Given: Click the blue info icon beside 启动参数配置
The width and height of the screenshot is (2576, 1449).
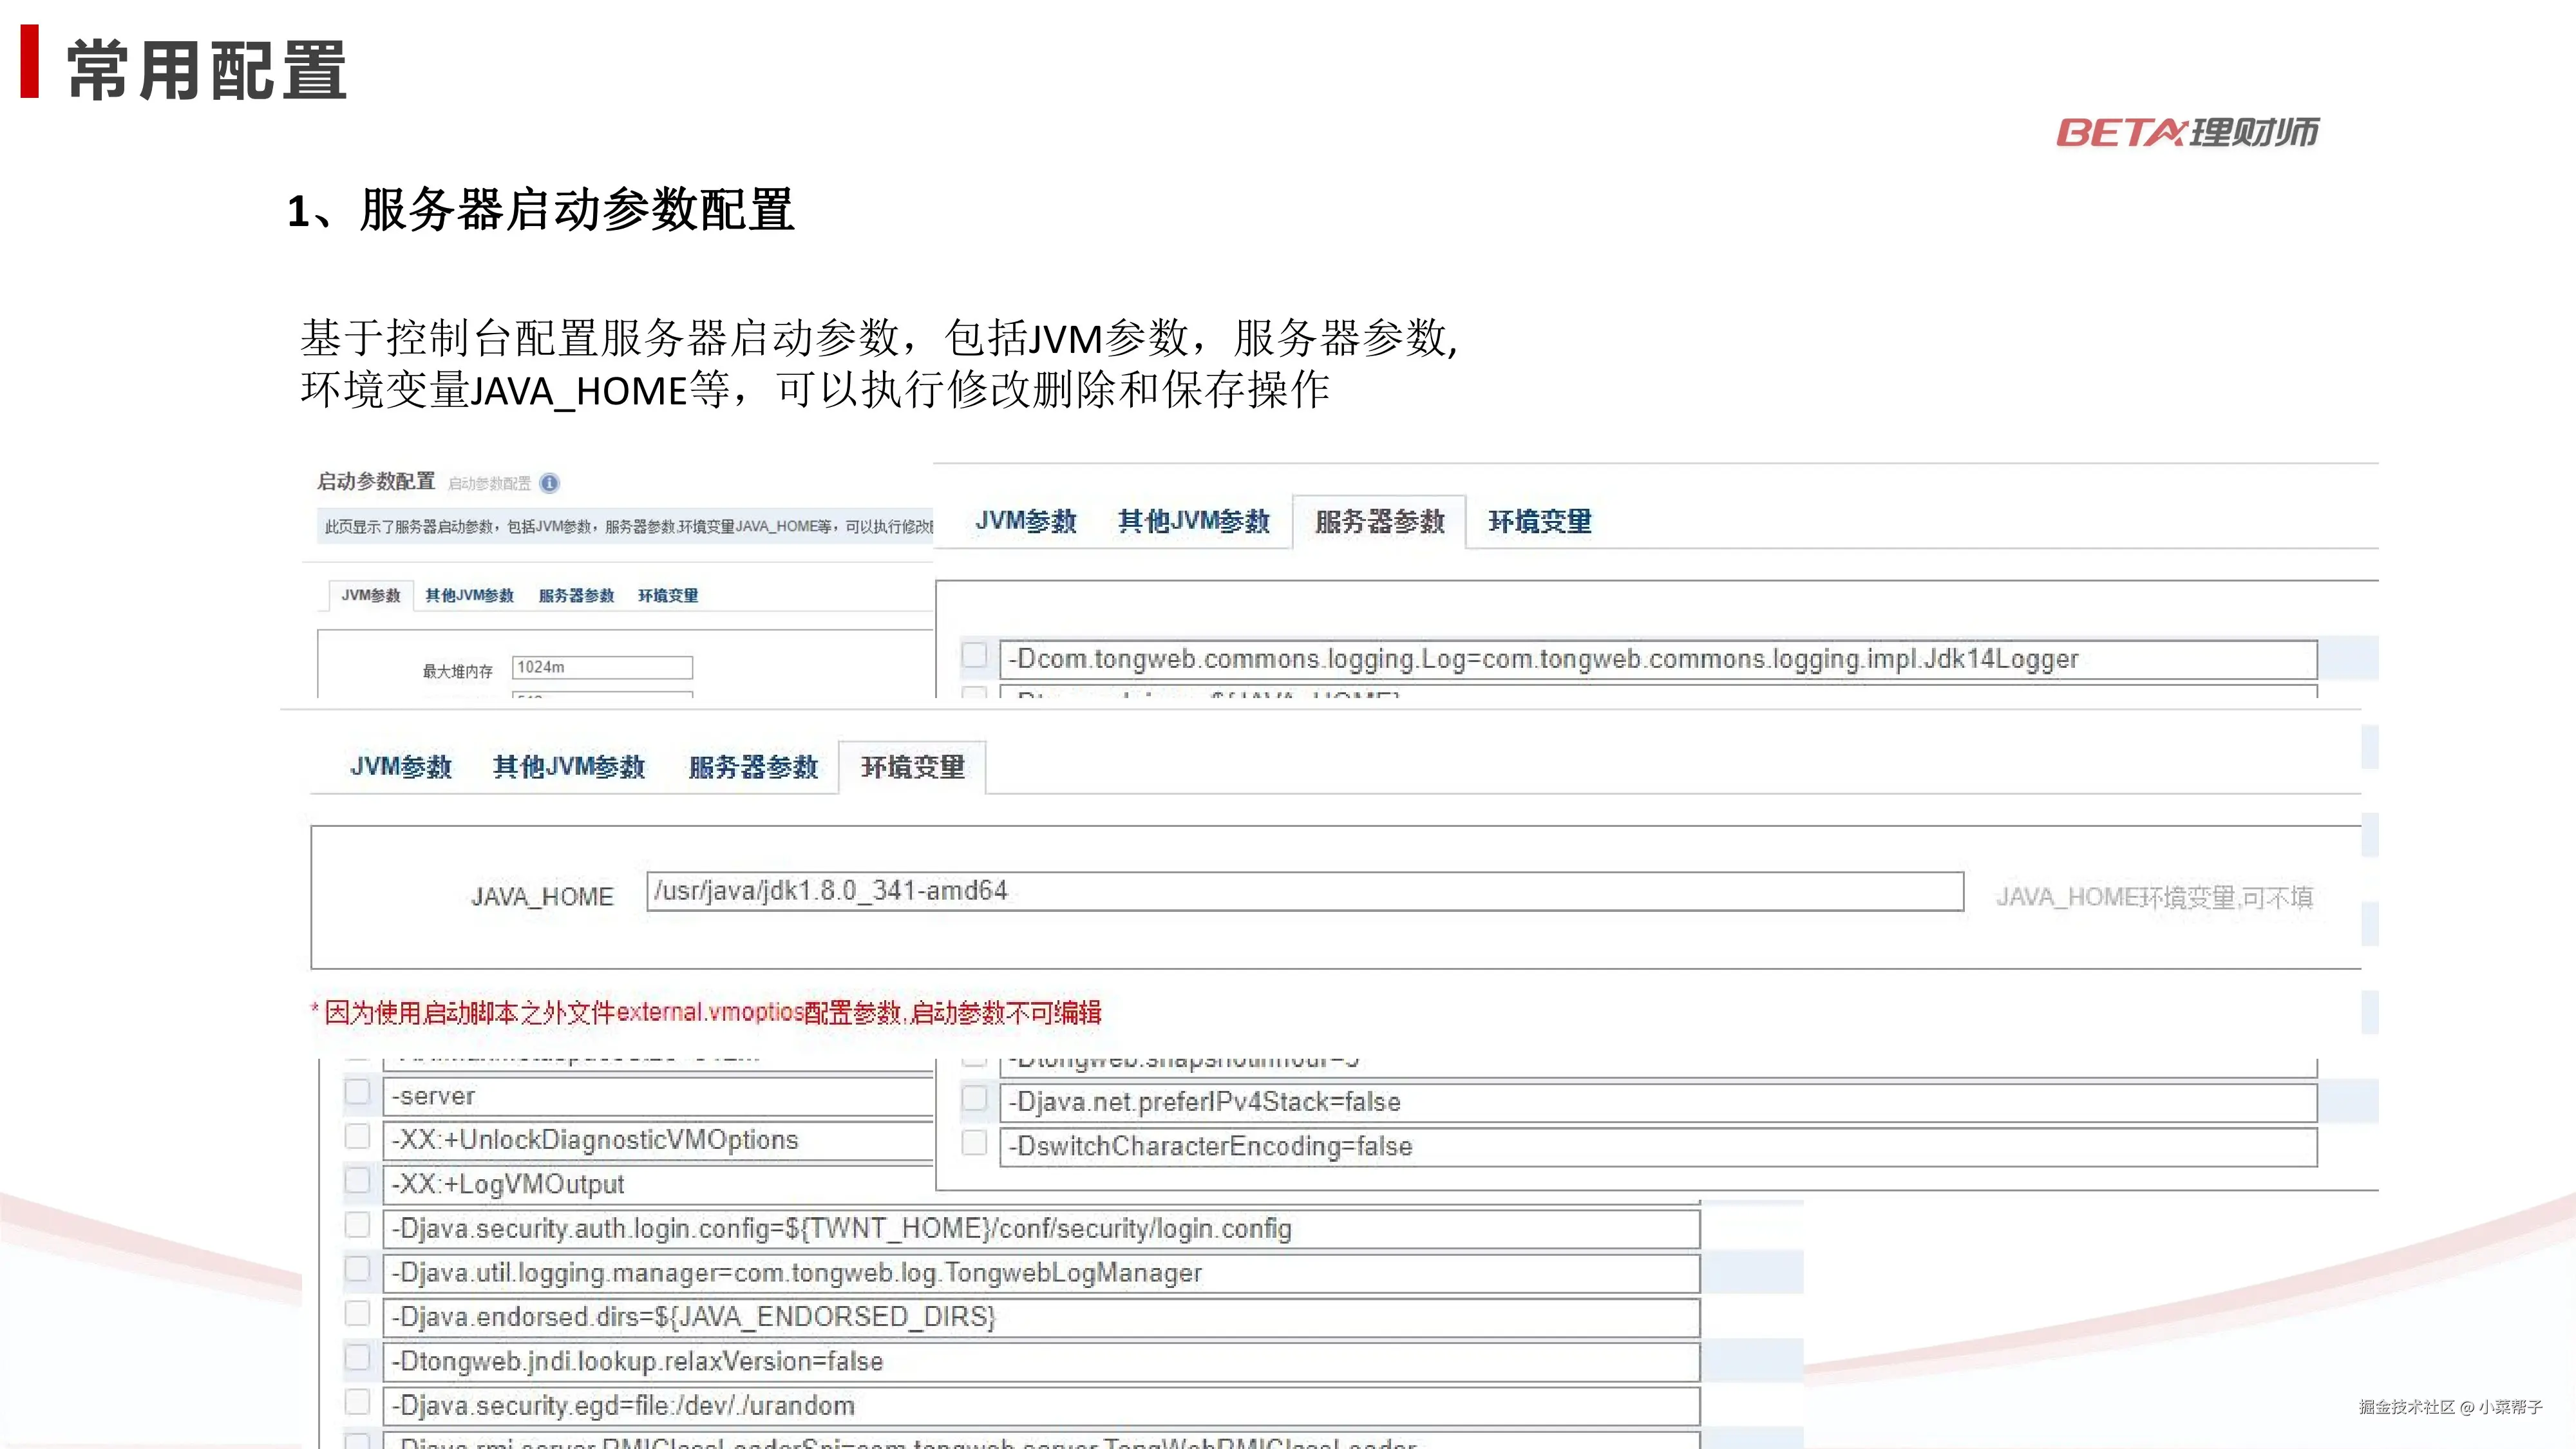Looking at the screenshot, I should [x=549, y=484].
